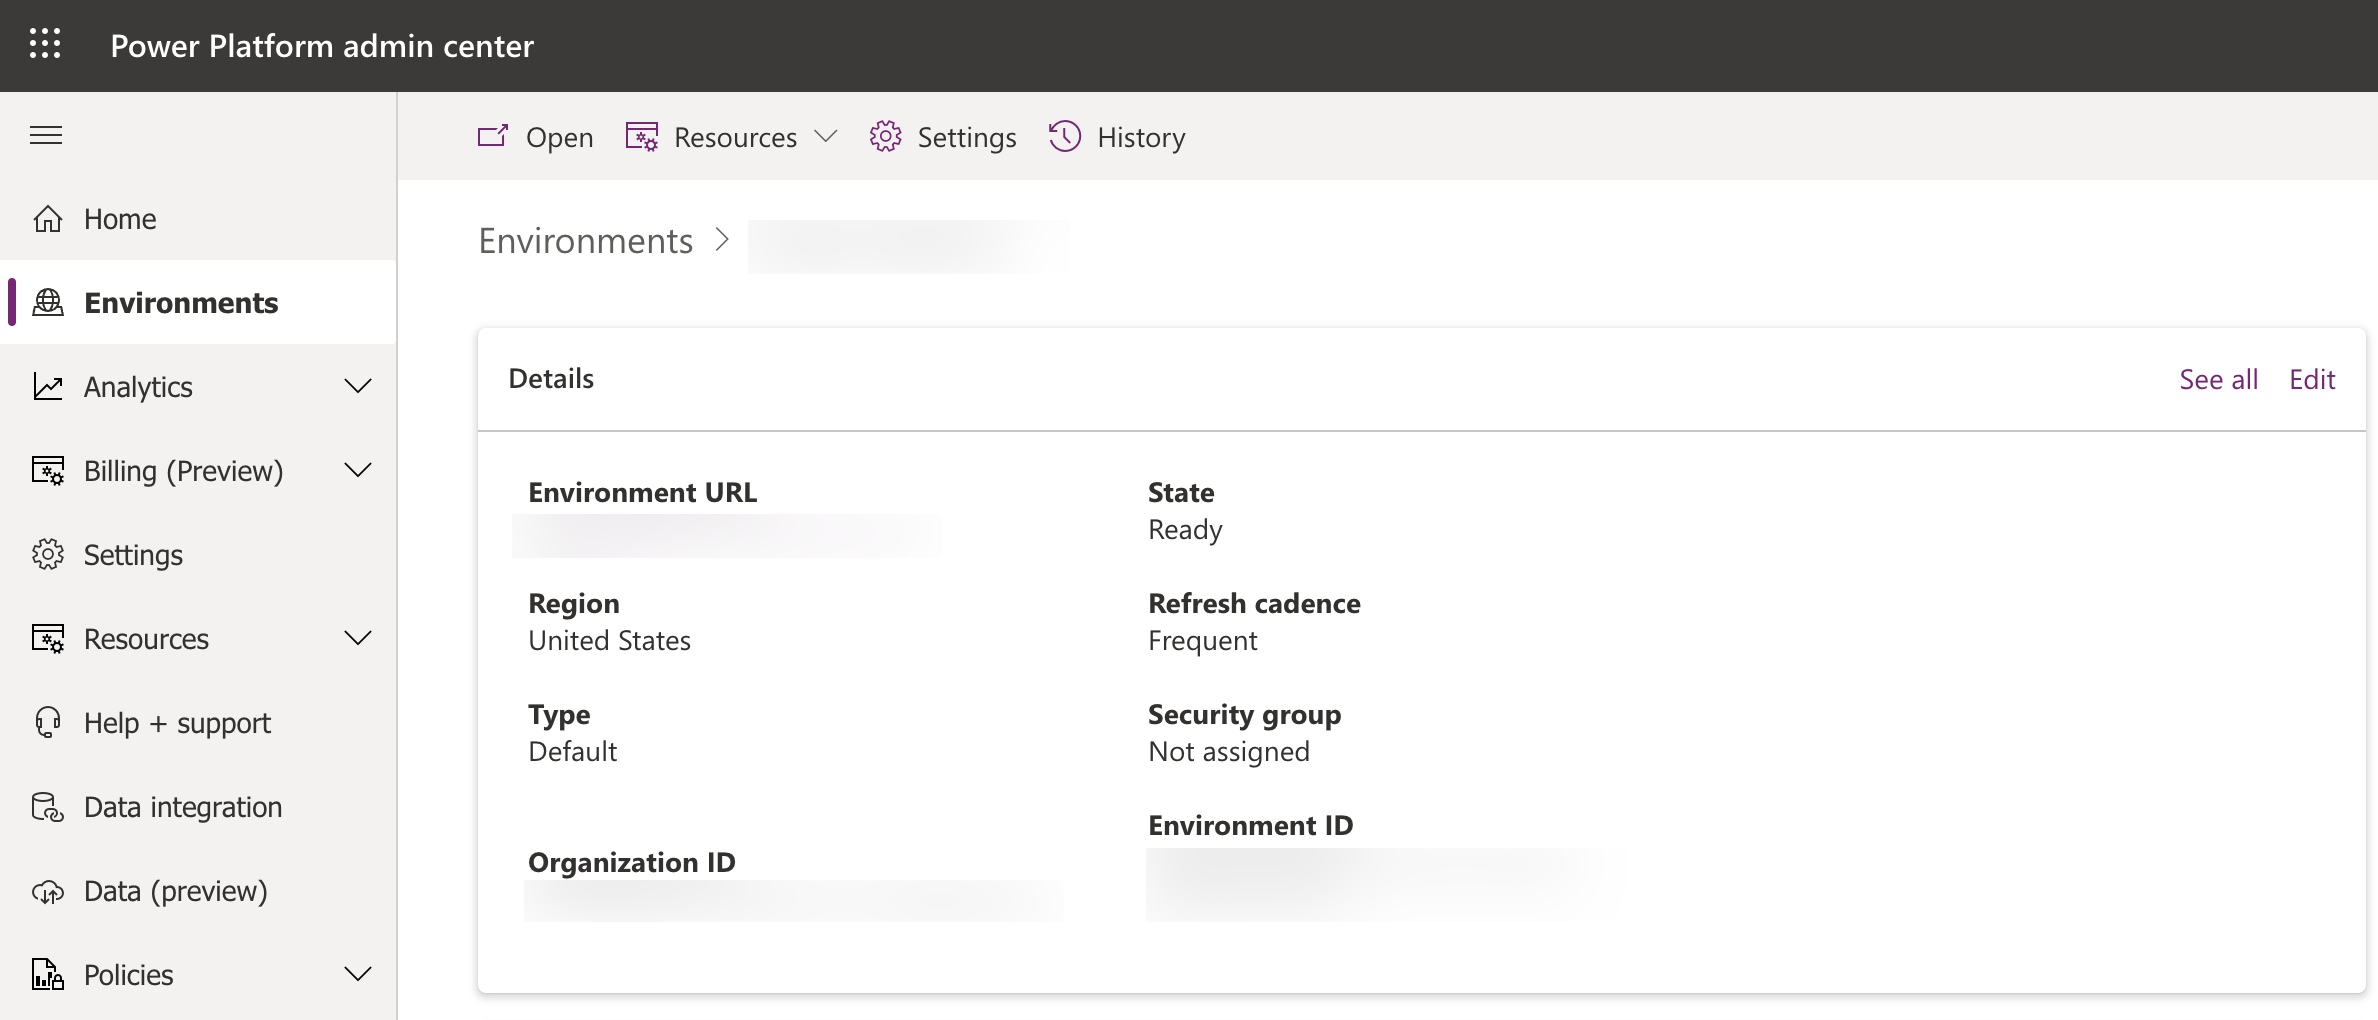Expand the Analytics section chevron
2378x1020 pixels.
pyautogui.click(x=358, y=386)
